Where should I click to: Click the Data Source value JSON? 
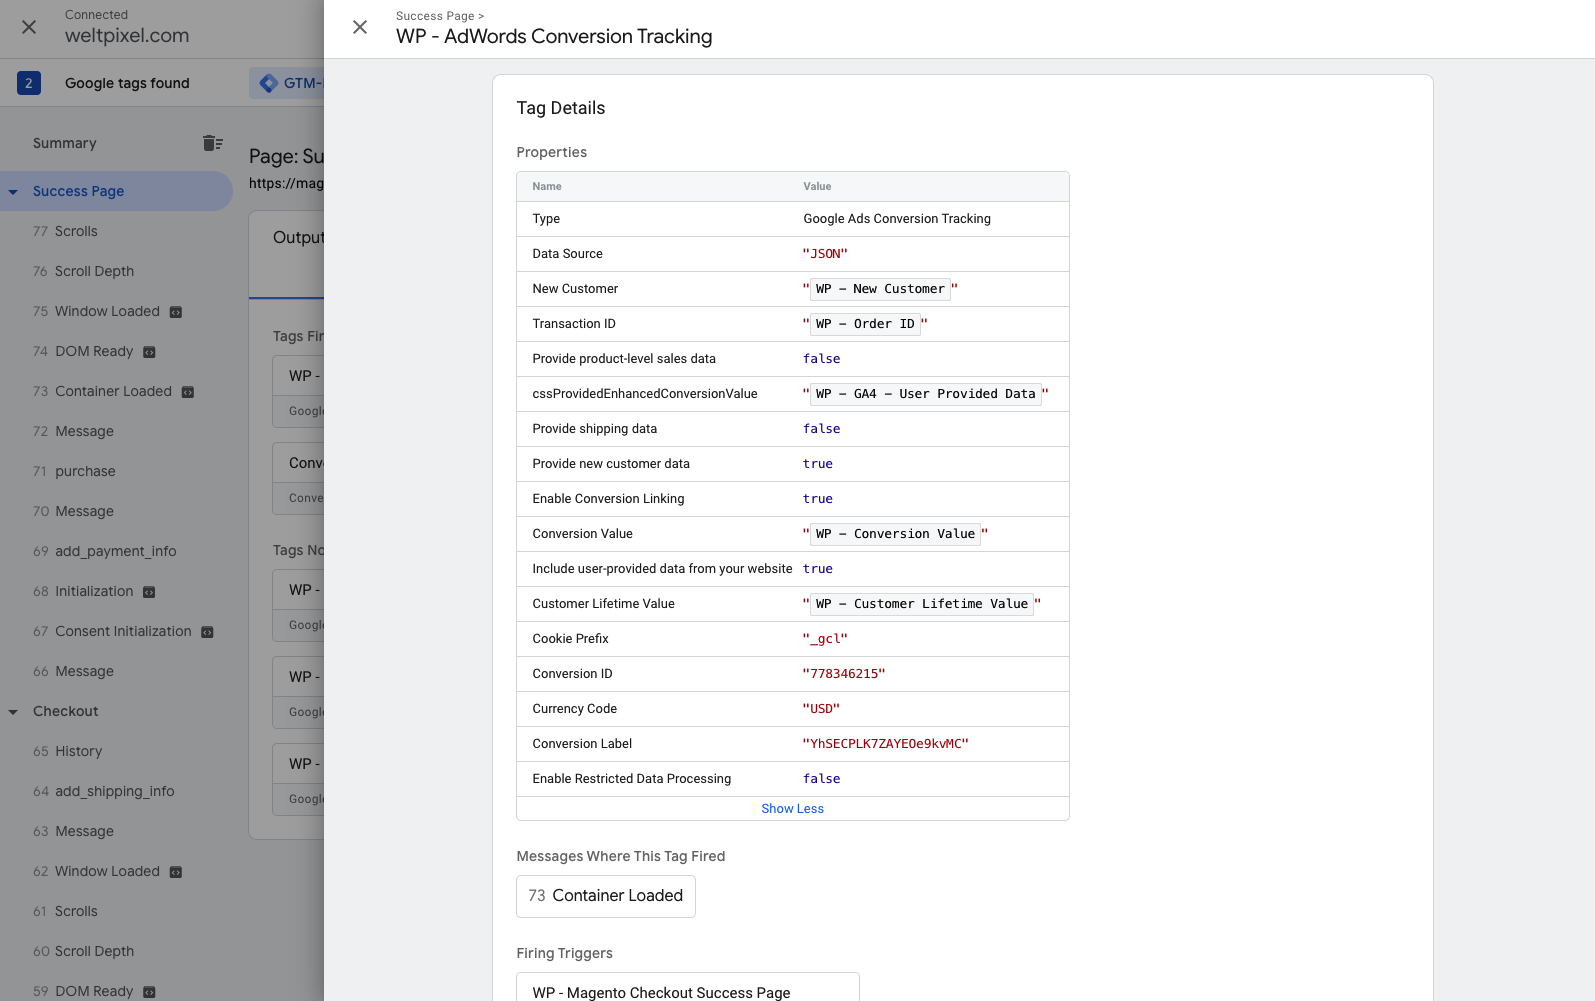point(825,254)
